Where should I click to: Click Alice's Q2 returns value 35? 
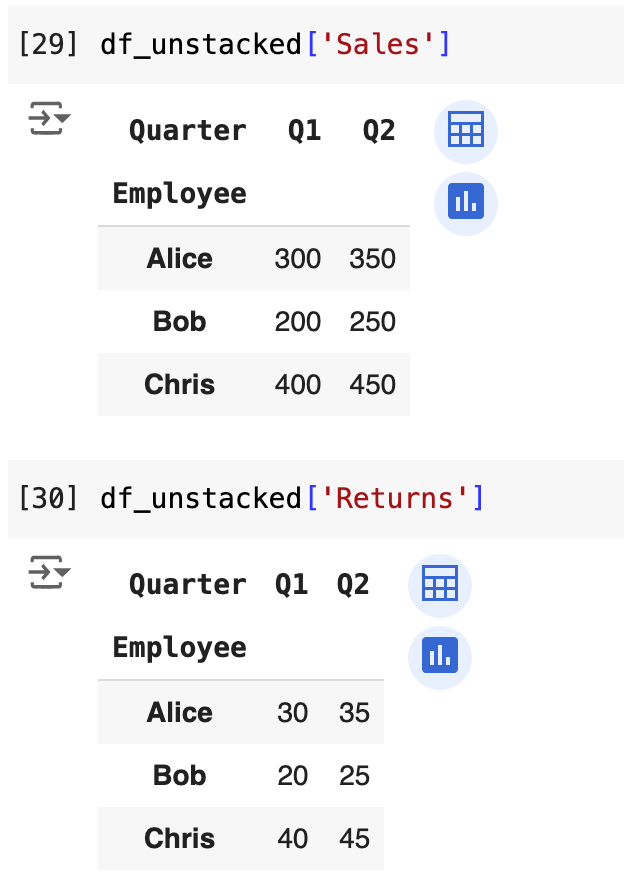(x=354, y=713)
